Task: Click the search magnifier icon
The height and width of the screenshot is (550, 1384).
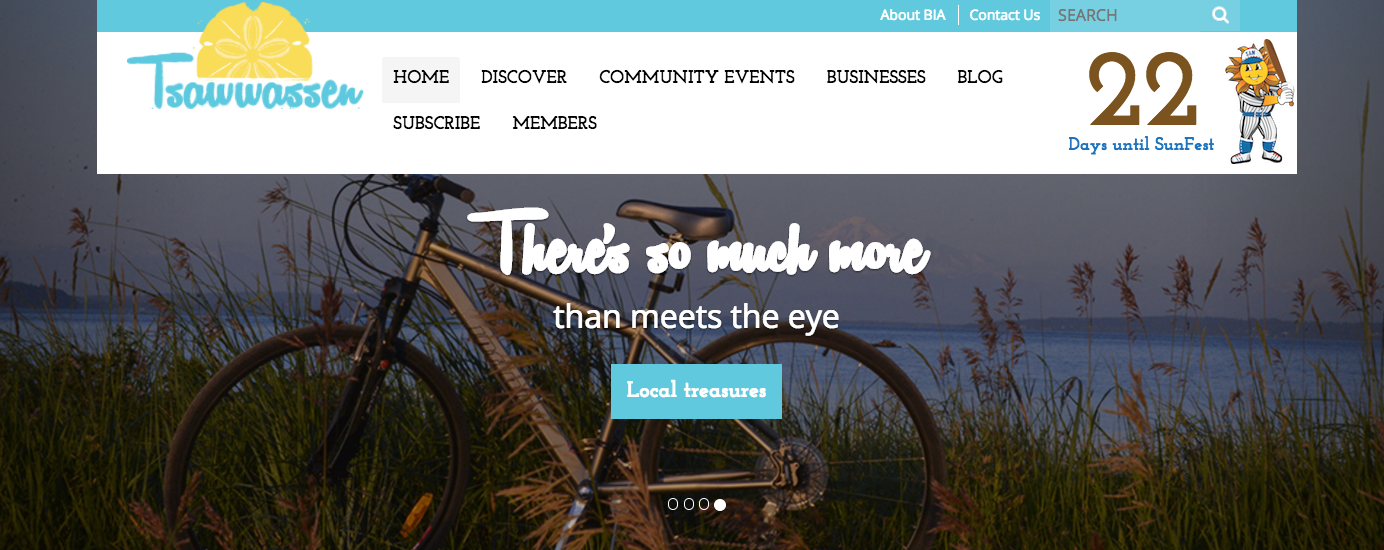Action: 1220,15
